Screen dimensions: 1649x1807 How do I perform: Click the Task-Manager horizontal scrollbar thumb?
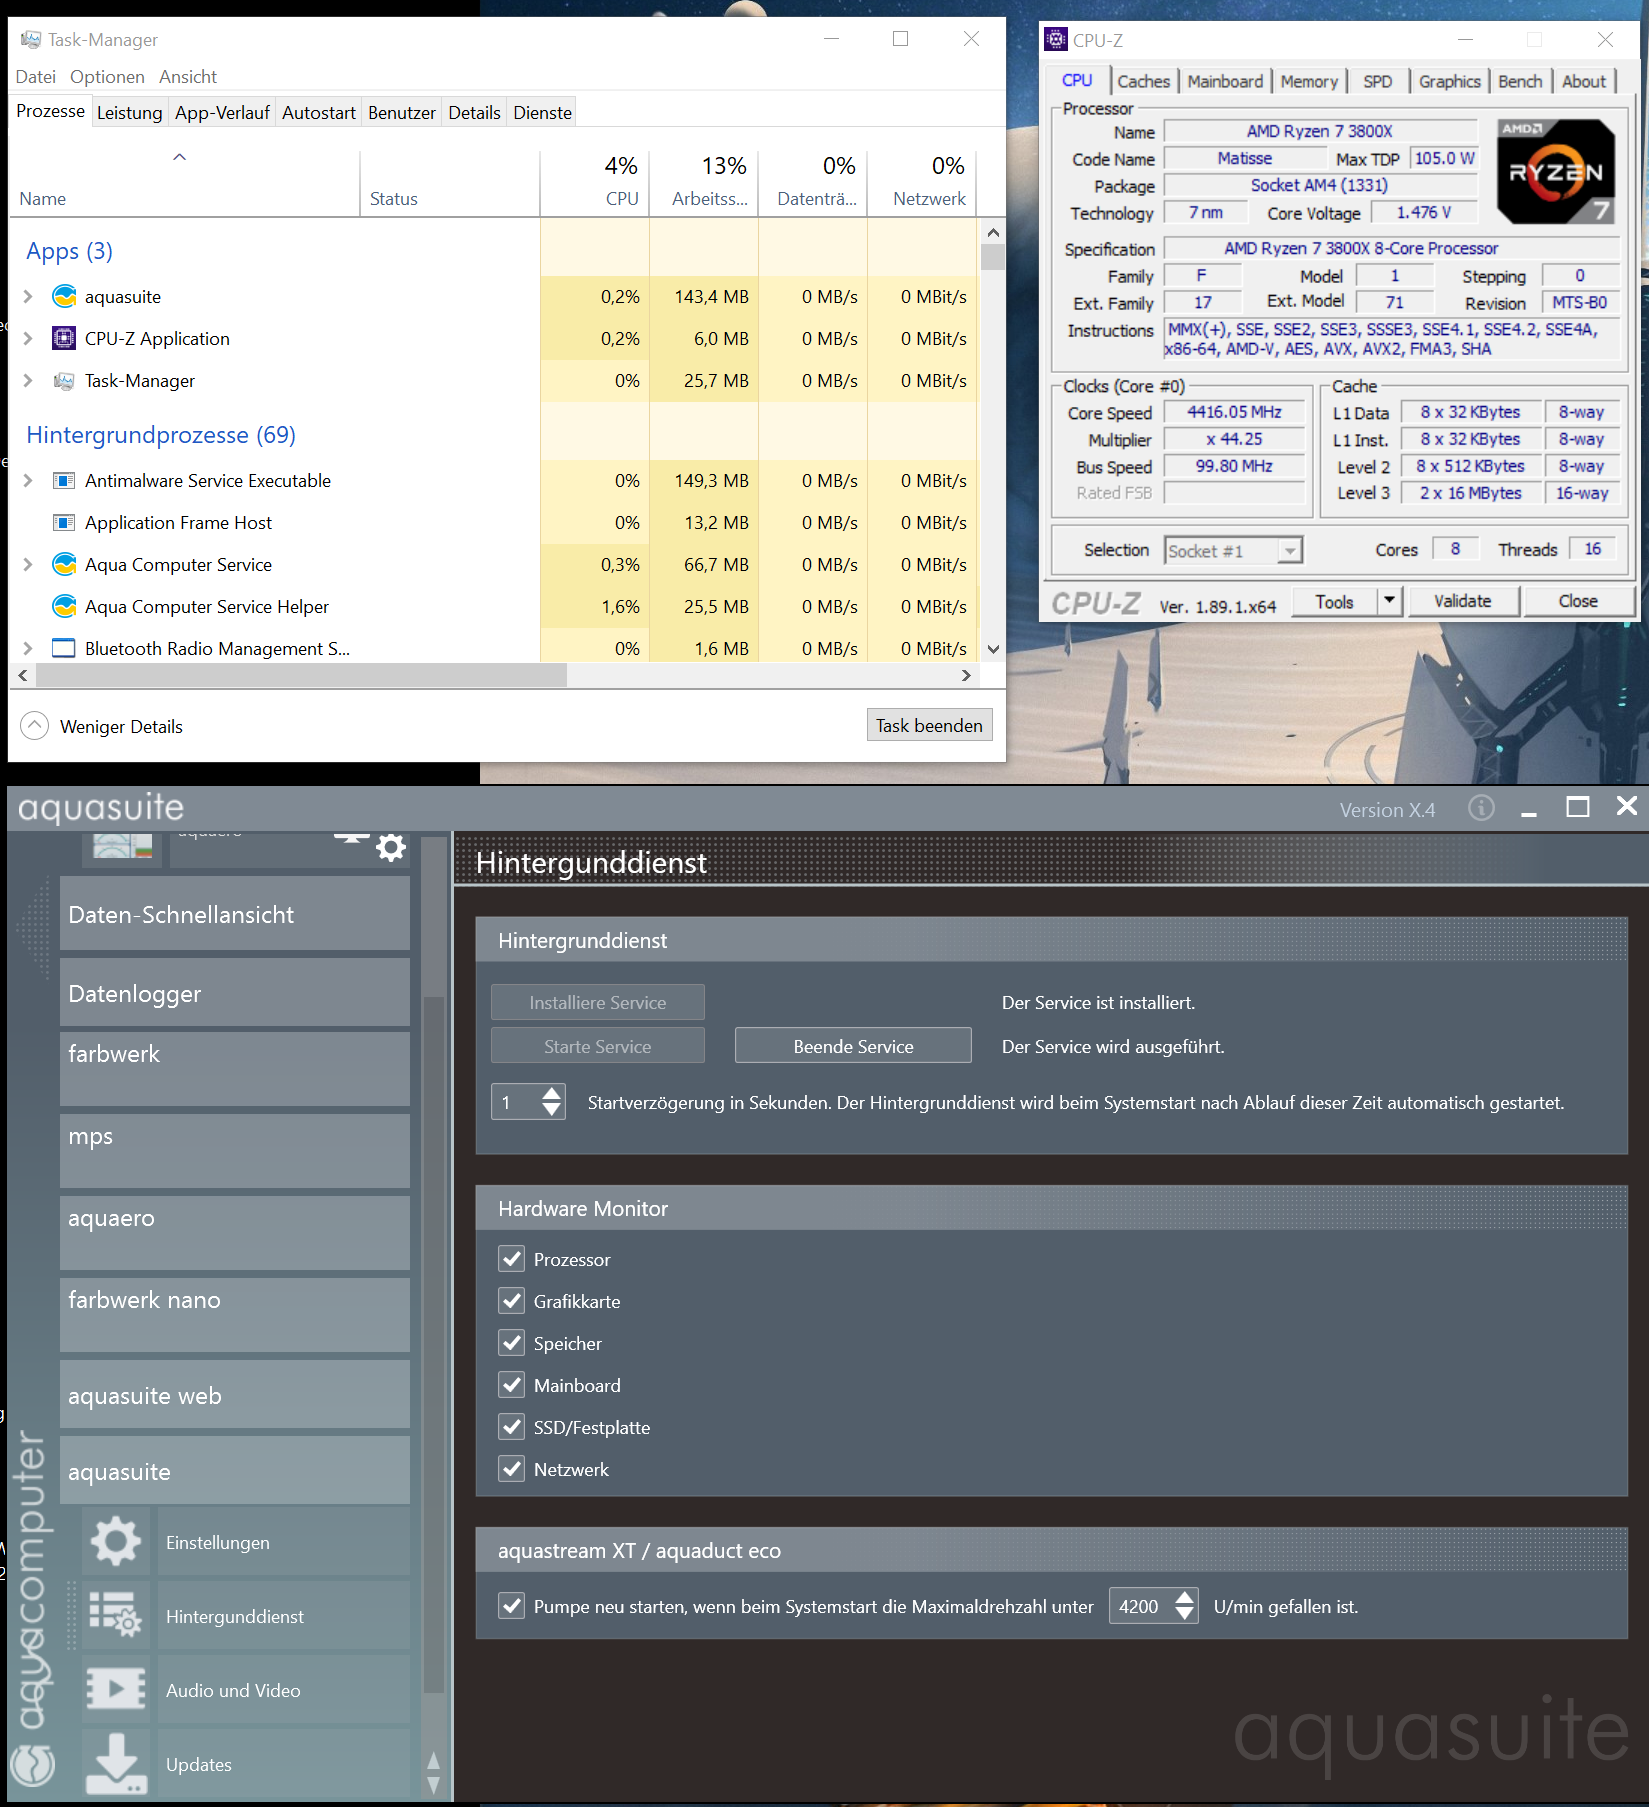click(x=301, y=675)
